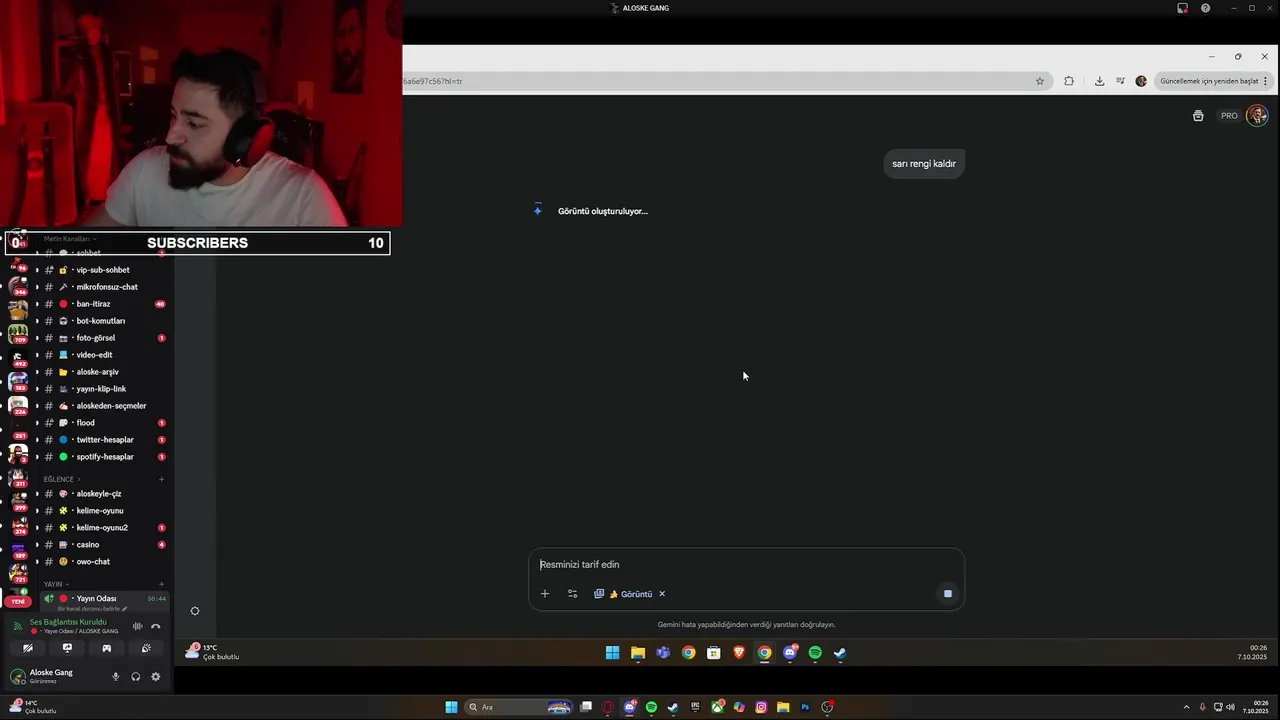The width and height of the screenshot is (1280, 720).
Task: Open the Gemini tools sliders icon
Action: click(572, 594)
